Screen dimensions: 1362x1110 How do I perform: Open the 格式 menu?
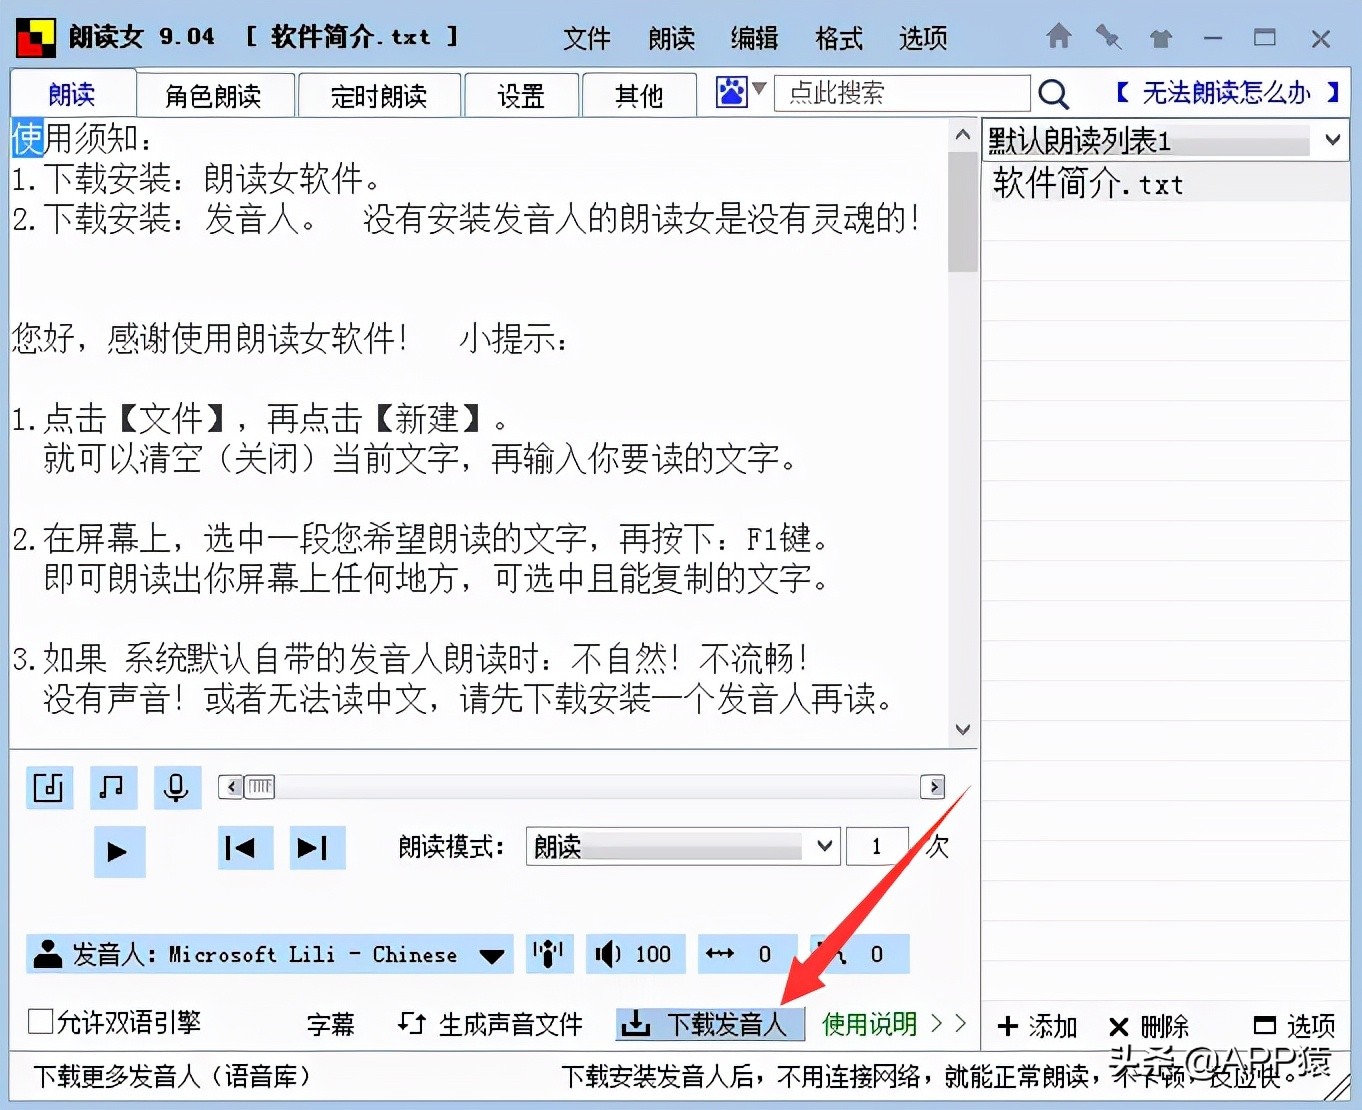click(x=838, y=38)
